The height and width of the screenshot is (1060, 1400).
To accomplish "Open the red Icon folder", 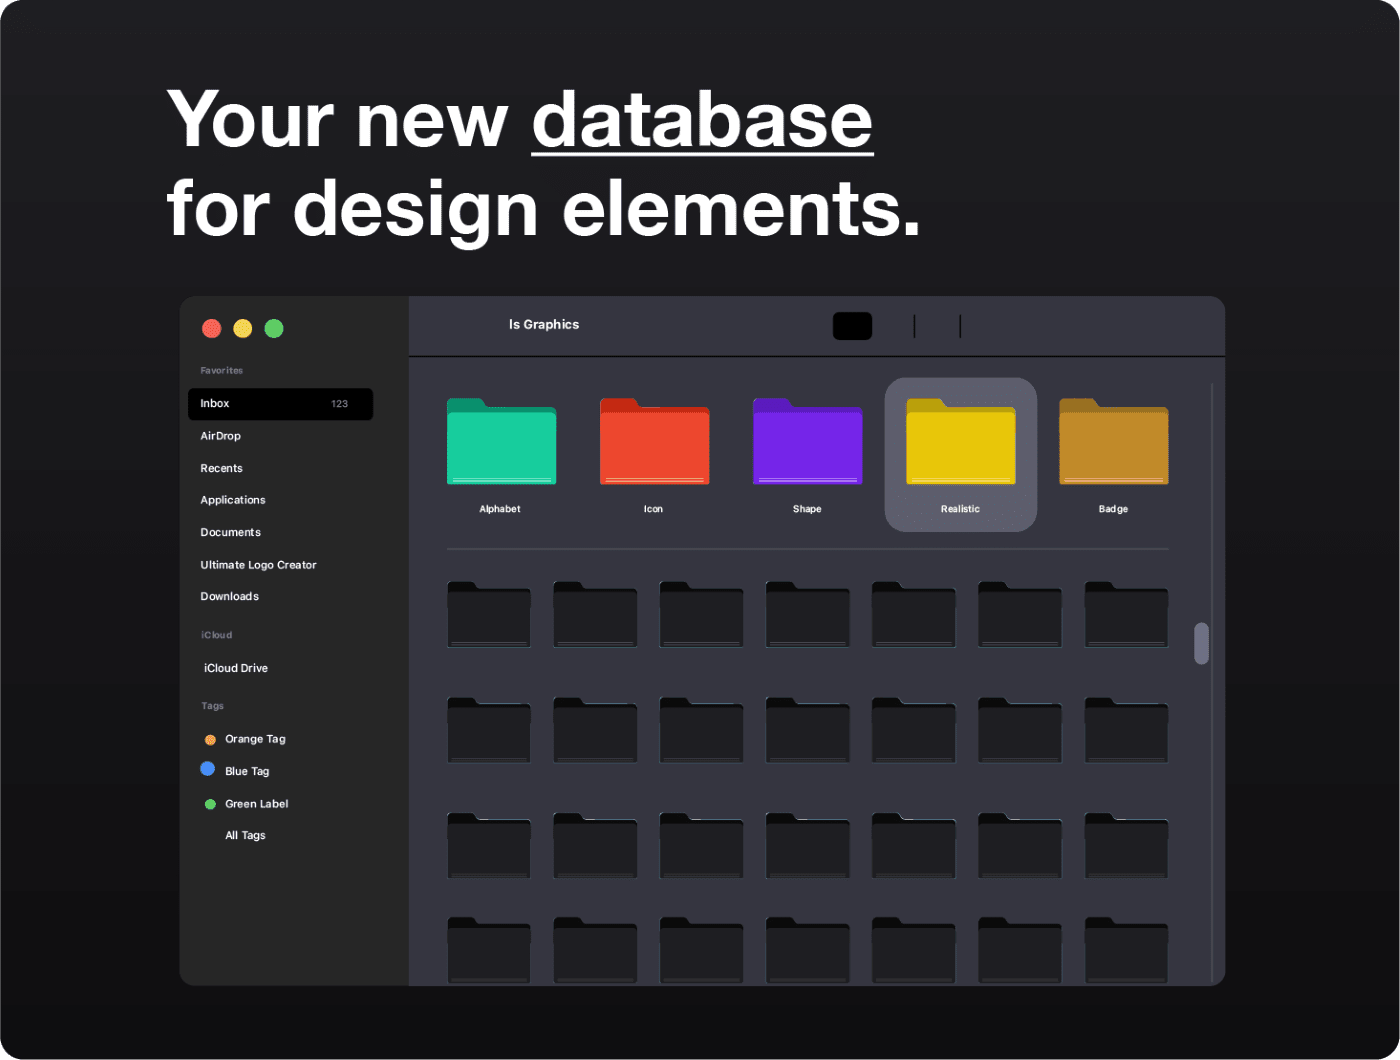I will click(654, 443).
